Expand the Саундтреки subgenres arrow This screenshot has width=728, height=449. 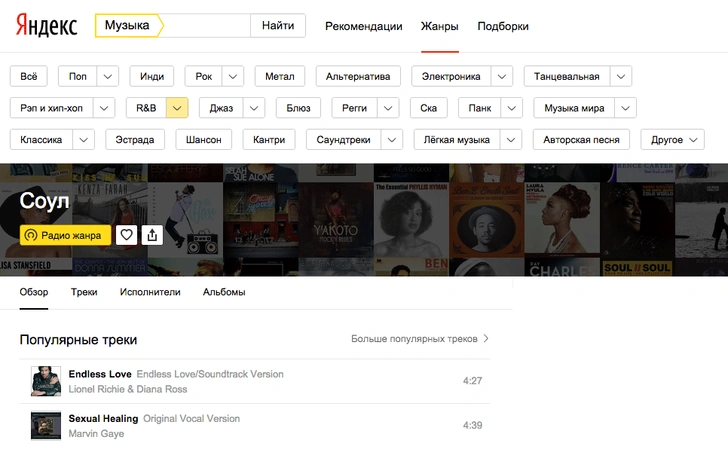pos(392,139)
